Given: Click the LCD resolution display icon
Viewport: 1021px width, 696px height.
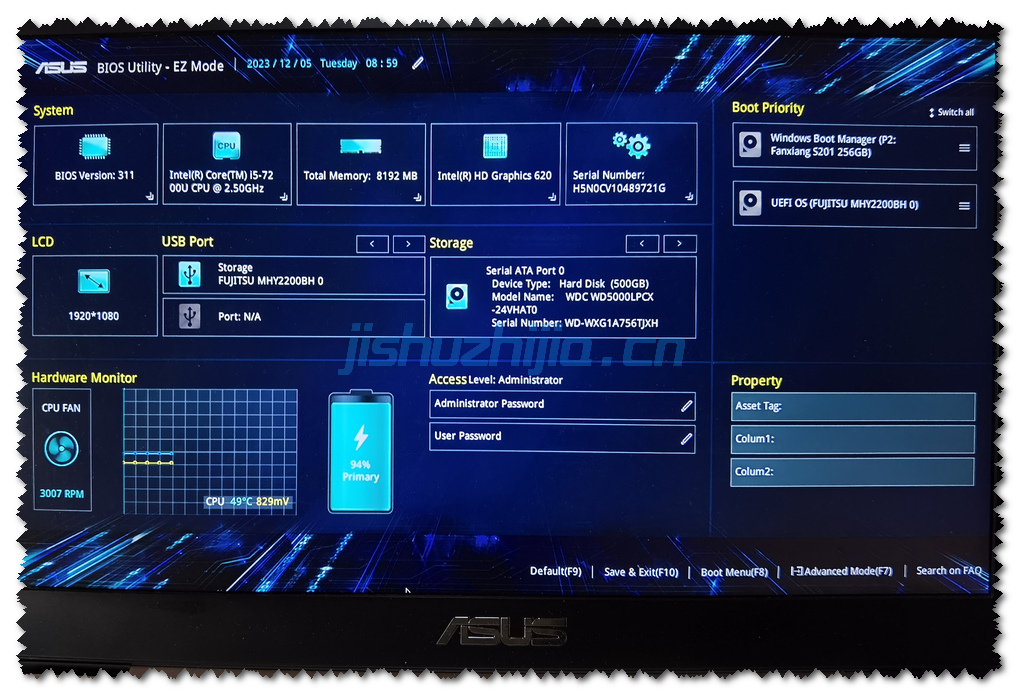Looking at the screenshot, I should [94, 281].
